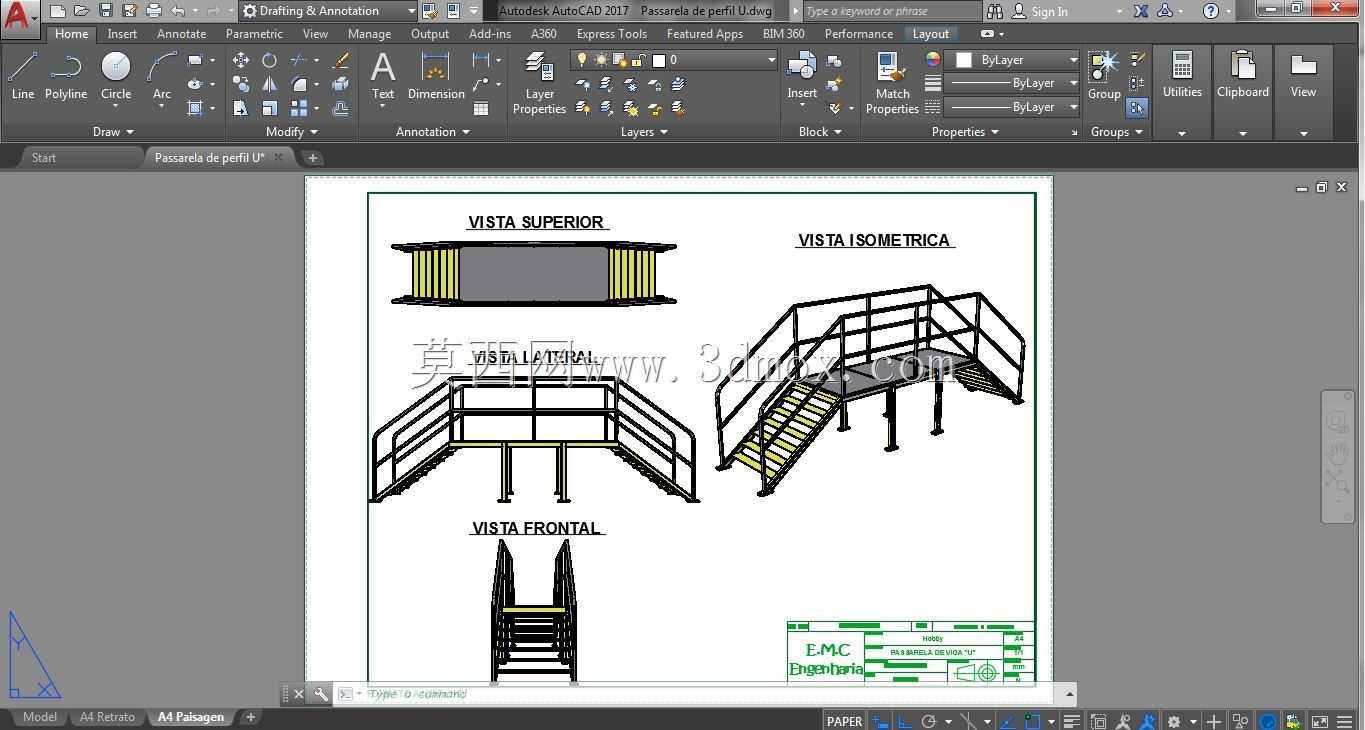Viewport: 1365px width, 730px height.
Task: Select the Stretch tool
Action: pos(241,108)
